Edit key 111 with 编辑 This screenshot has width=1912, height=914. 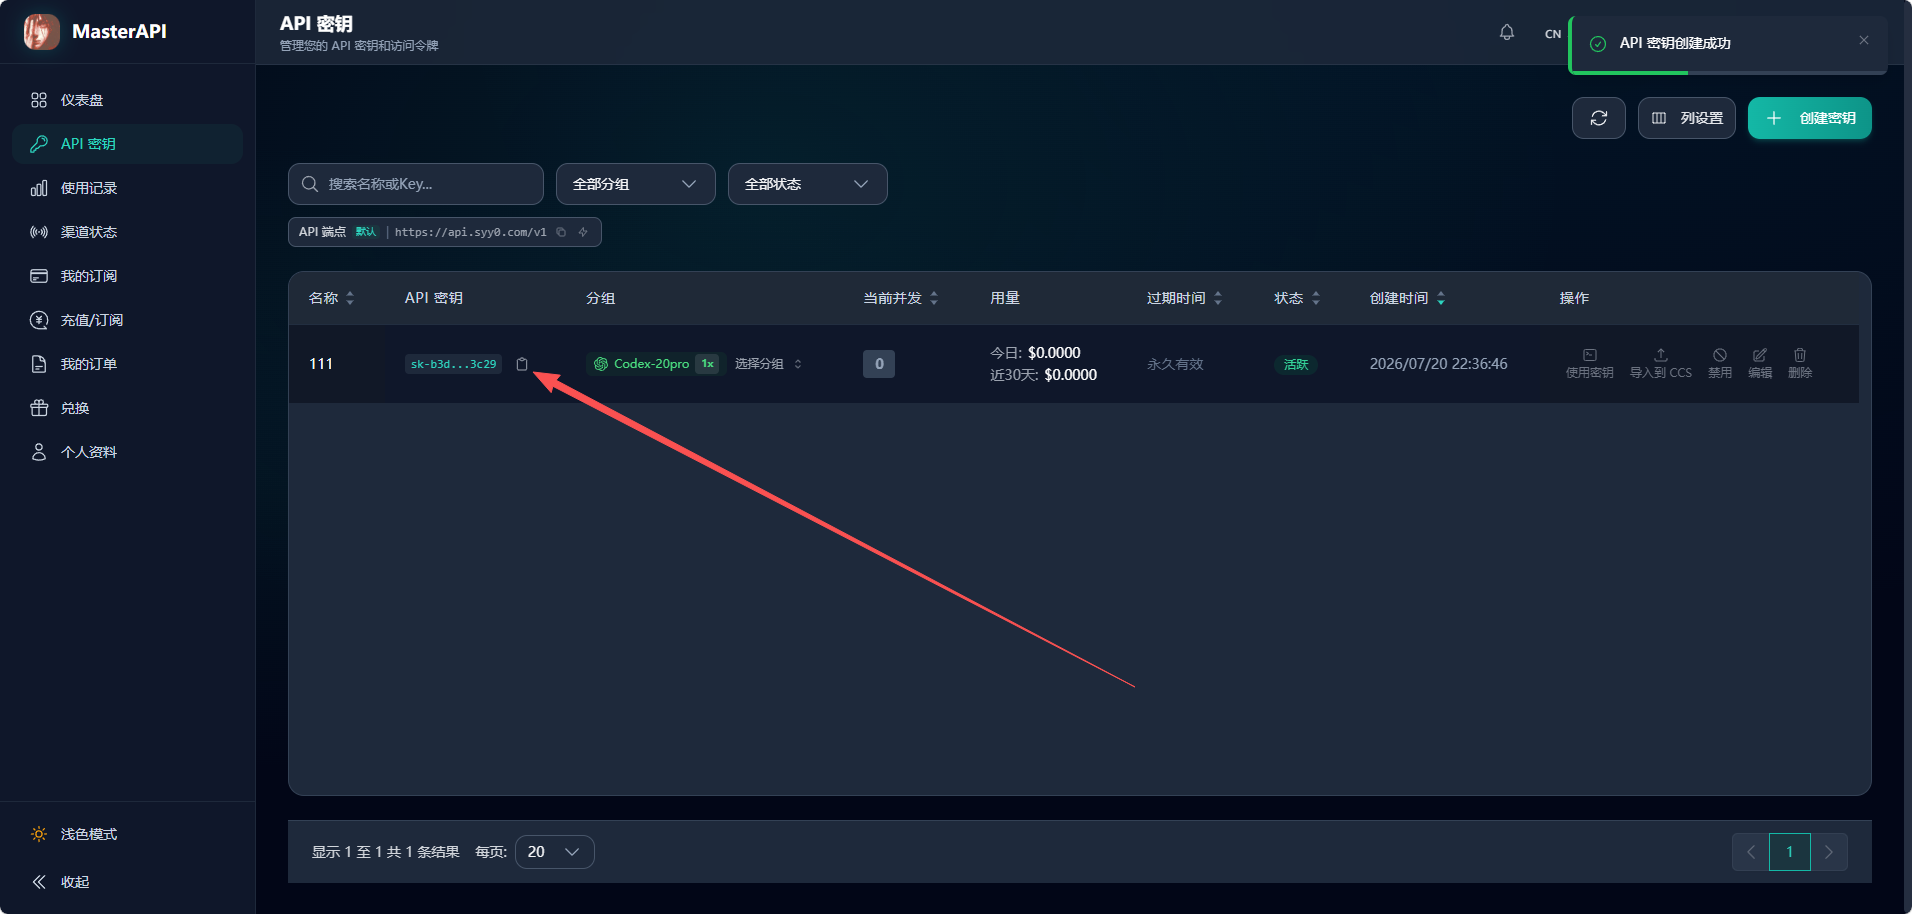(x=1760, y=363)
